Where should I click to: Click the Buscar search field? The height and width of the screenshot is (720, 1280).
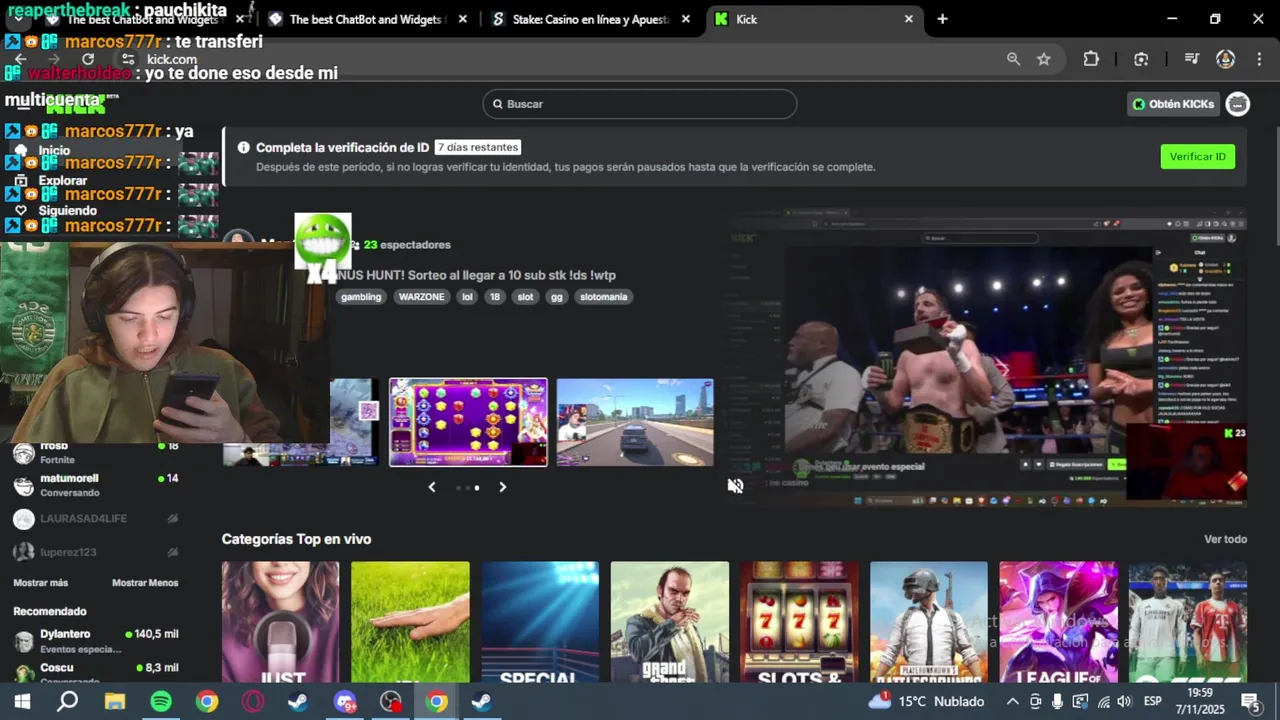pos(640,104)
